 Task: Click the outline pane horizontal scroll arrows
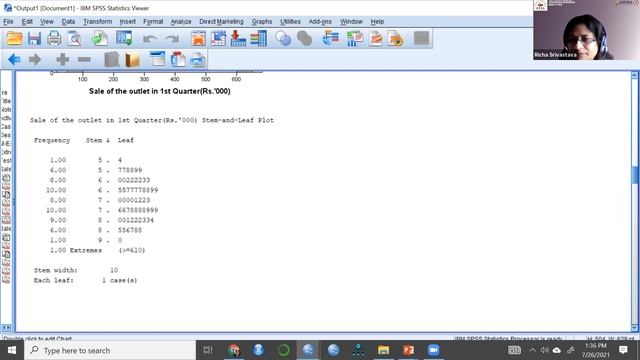[x=6, y=328]
